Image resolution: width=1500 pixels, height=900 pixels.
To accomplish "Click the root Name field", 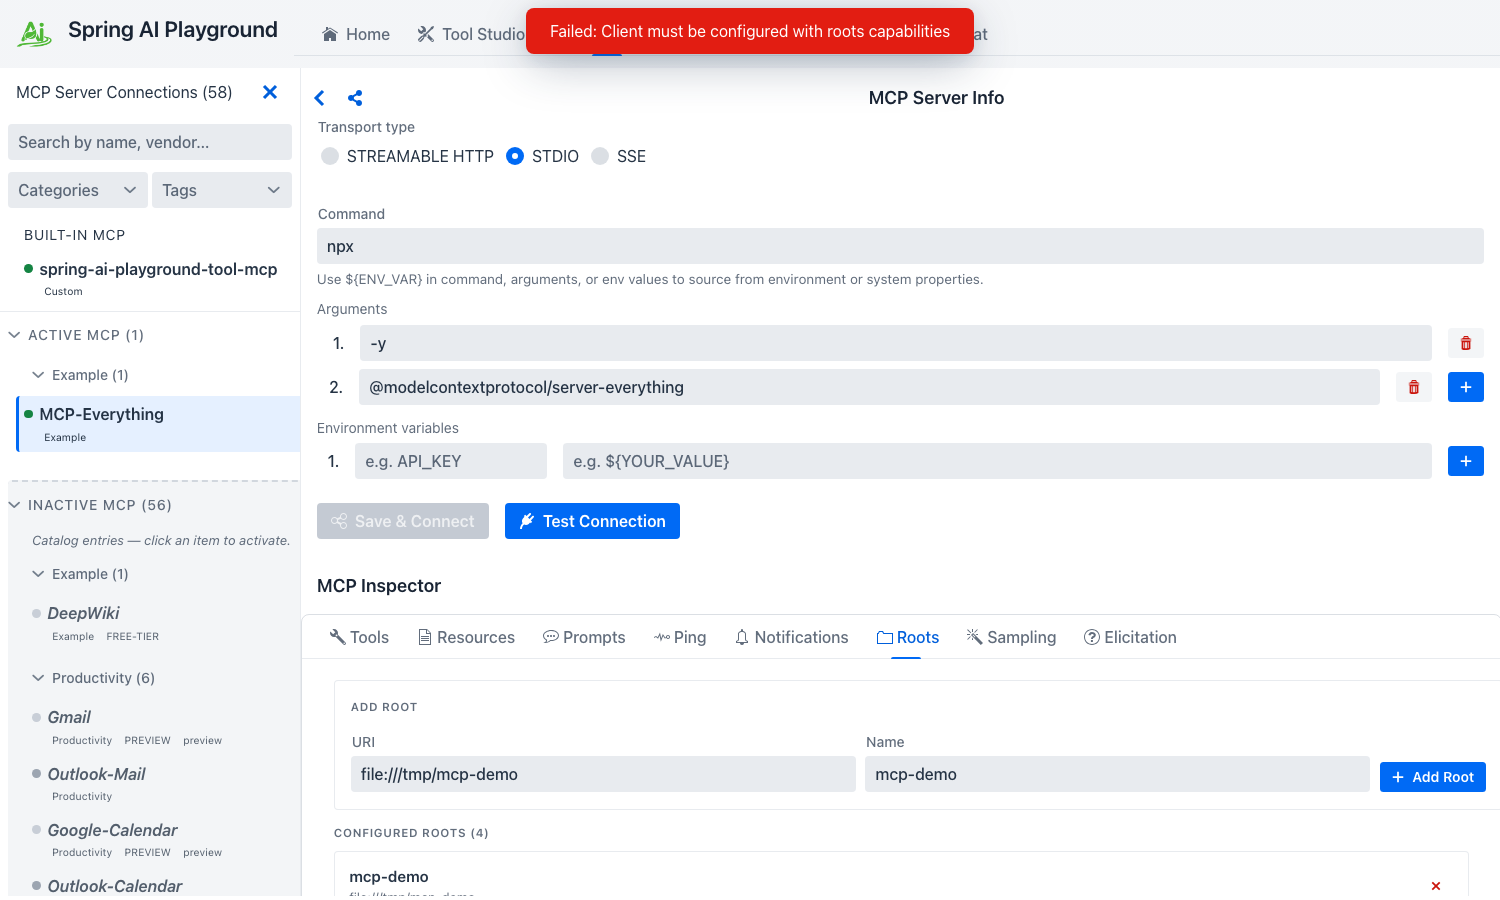I will [x=1117, y=774].
